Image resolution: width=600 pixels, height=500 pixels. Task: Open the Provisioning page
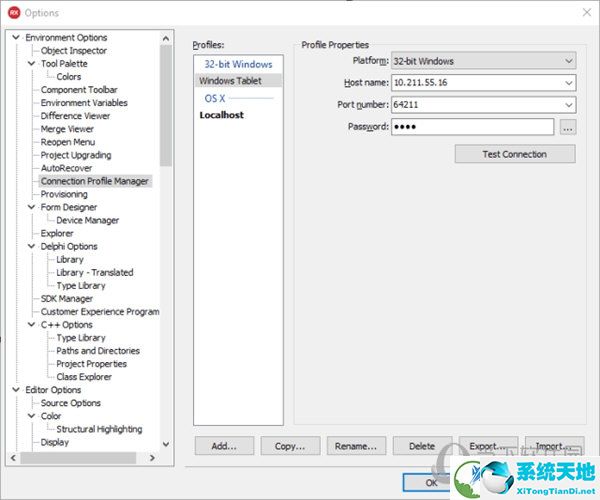click(x=64, y=194)
